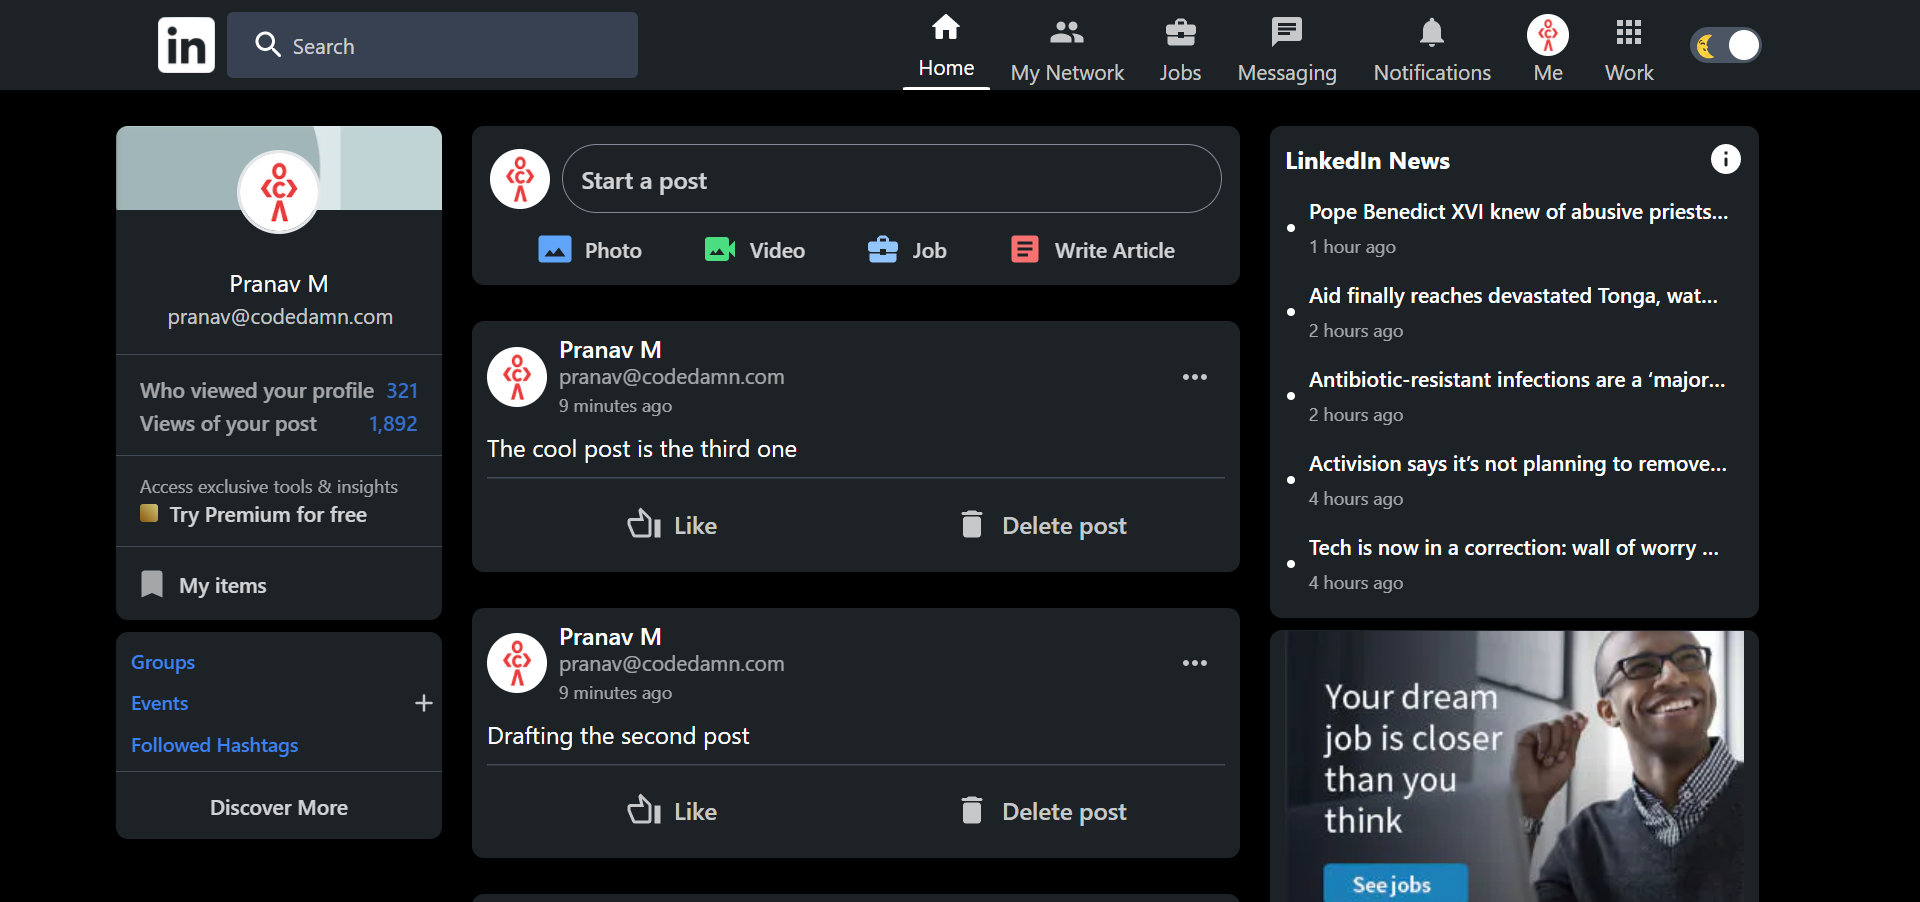Click '9 minutes ago' on 'cool post' post

tap(615, 406)
